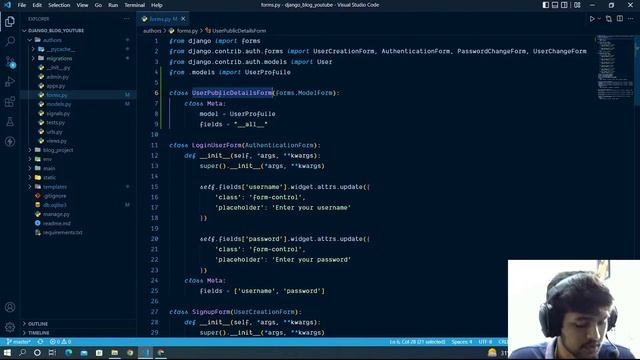This screenshot has height=360, width=640.
Task: Expand the env folder
Action: point(47,159)
